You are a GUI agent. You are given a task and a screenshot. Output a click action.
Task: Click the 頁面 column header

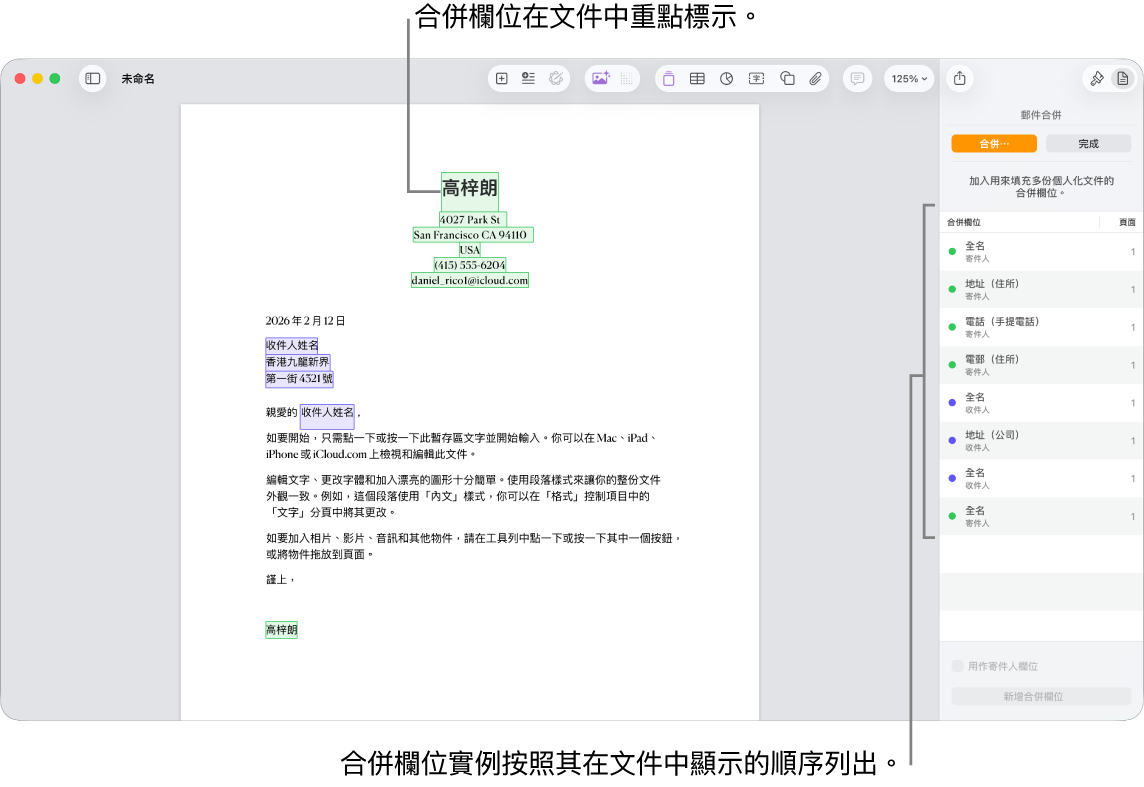pyautogui.click(x=1127, y=222)
